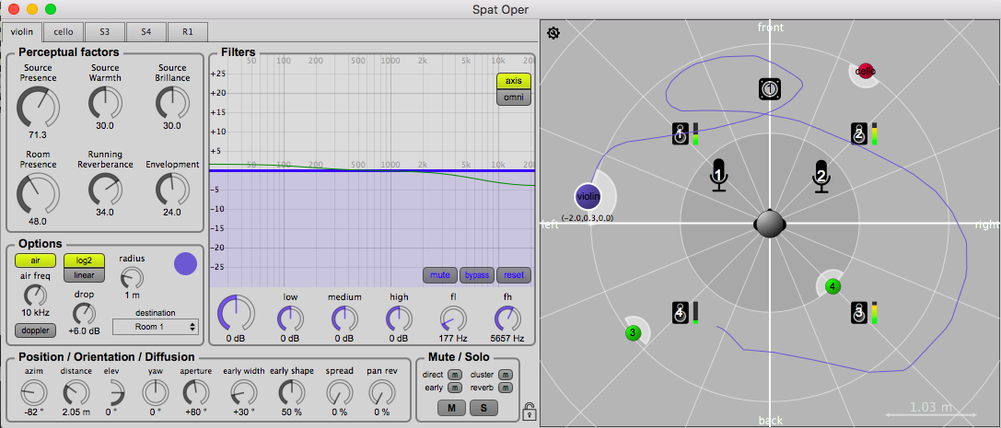Select microphone 2 icon
The height and width of the screenshot is (428, 1001).
(822, 175)
